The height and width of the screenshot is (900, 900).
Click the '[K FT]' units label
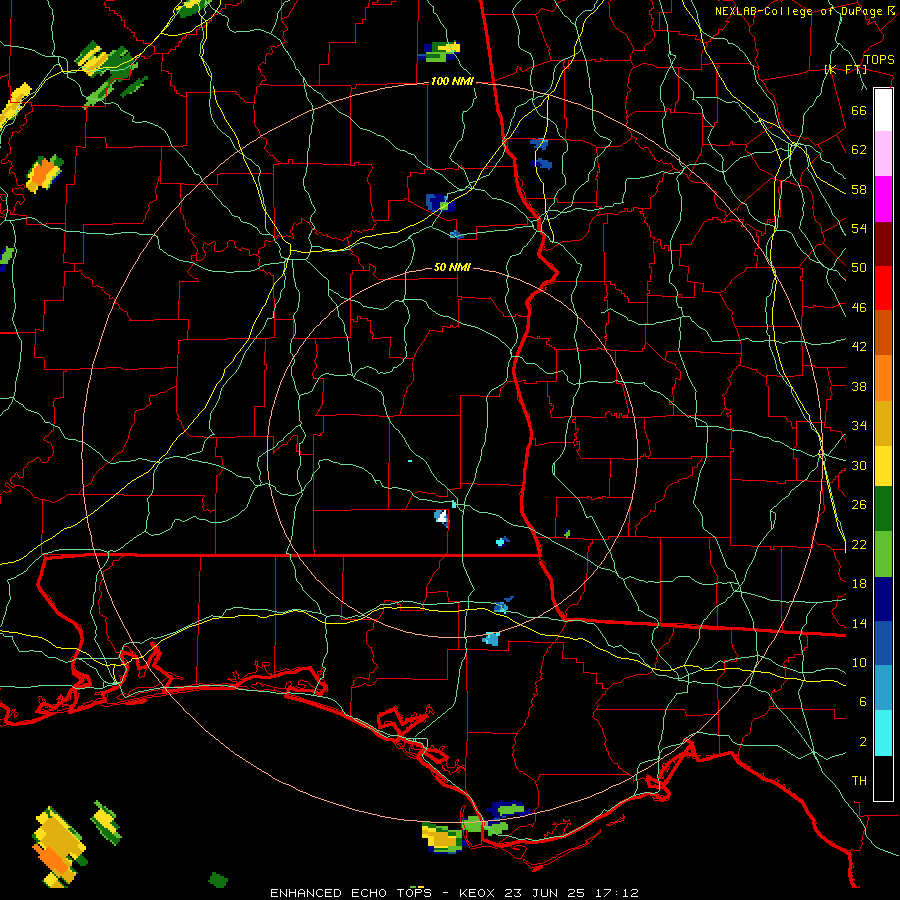coord(845,69)
